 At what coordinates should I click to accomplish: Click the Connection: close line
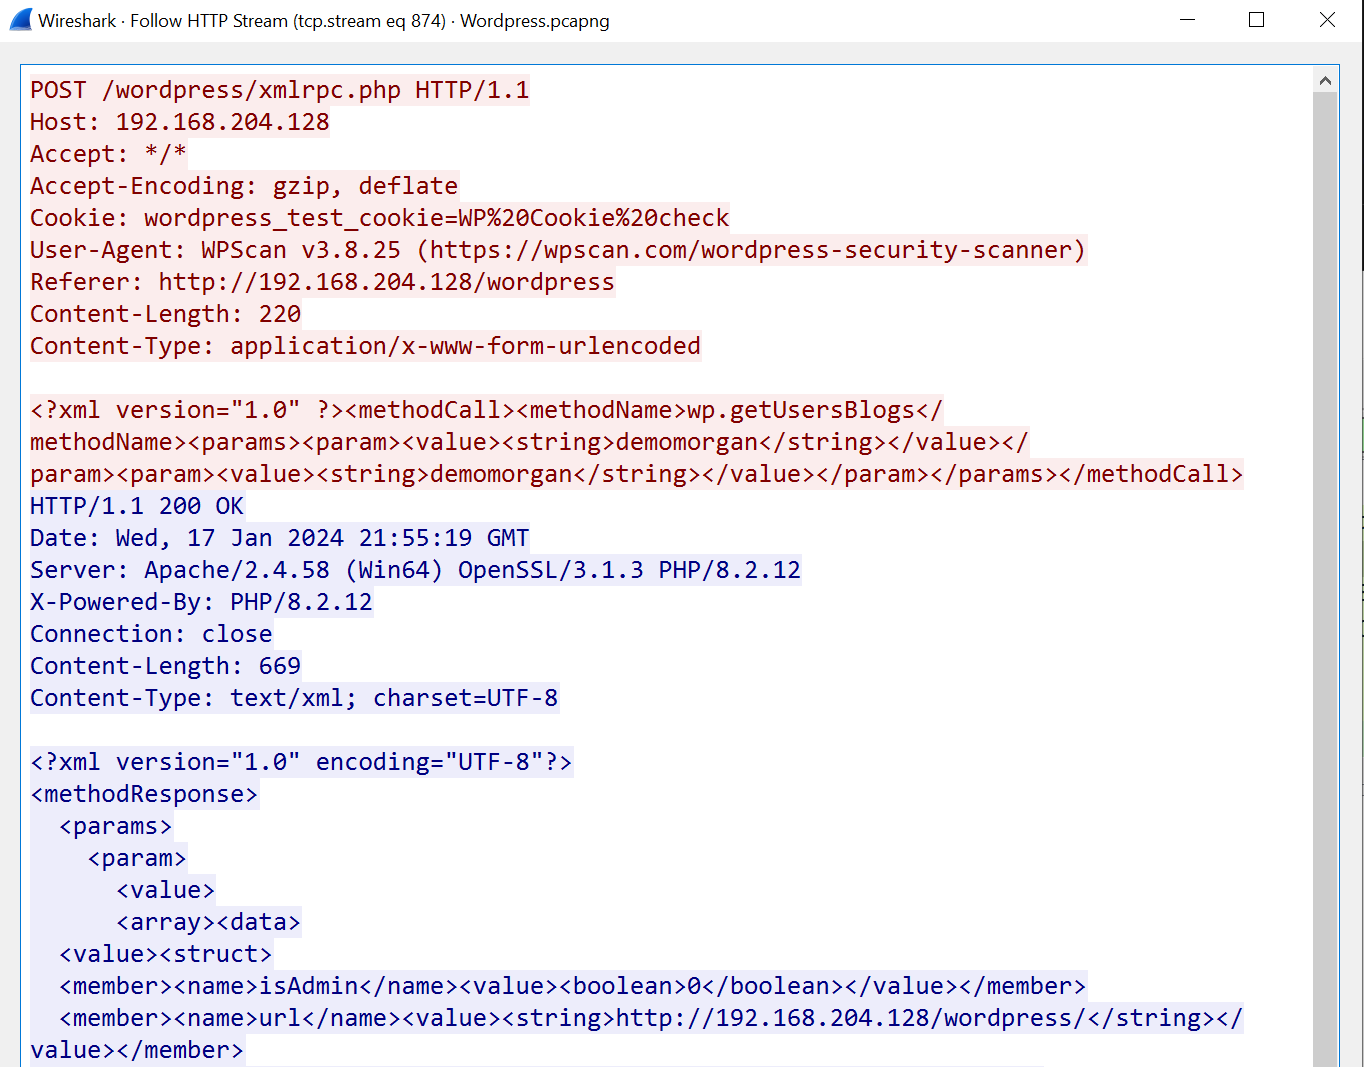pyautogui.click(x=151, y=634)
